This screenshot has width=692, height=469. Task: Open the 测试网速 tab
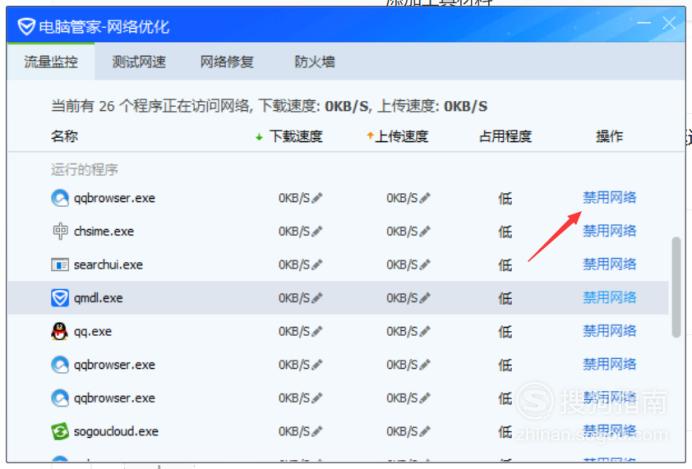[x=139, y=62]
